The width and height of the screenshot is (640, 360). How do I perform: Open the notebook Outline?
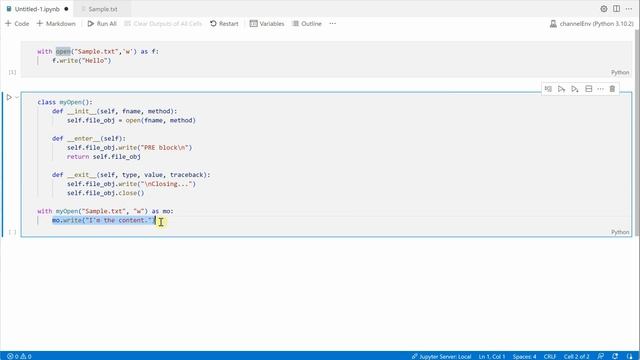click(x=307, y=24)
